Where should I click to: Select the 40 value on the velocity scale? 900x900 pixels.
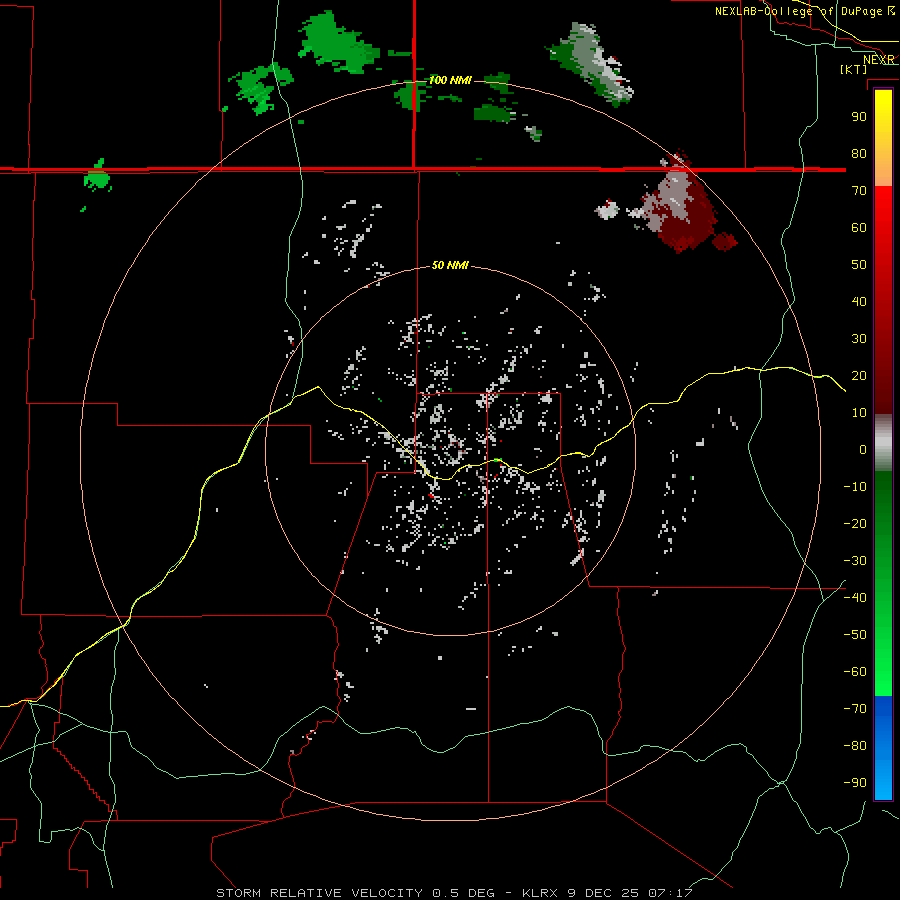pos(859,301)
